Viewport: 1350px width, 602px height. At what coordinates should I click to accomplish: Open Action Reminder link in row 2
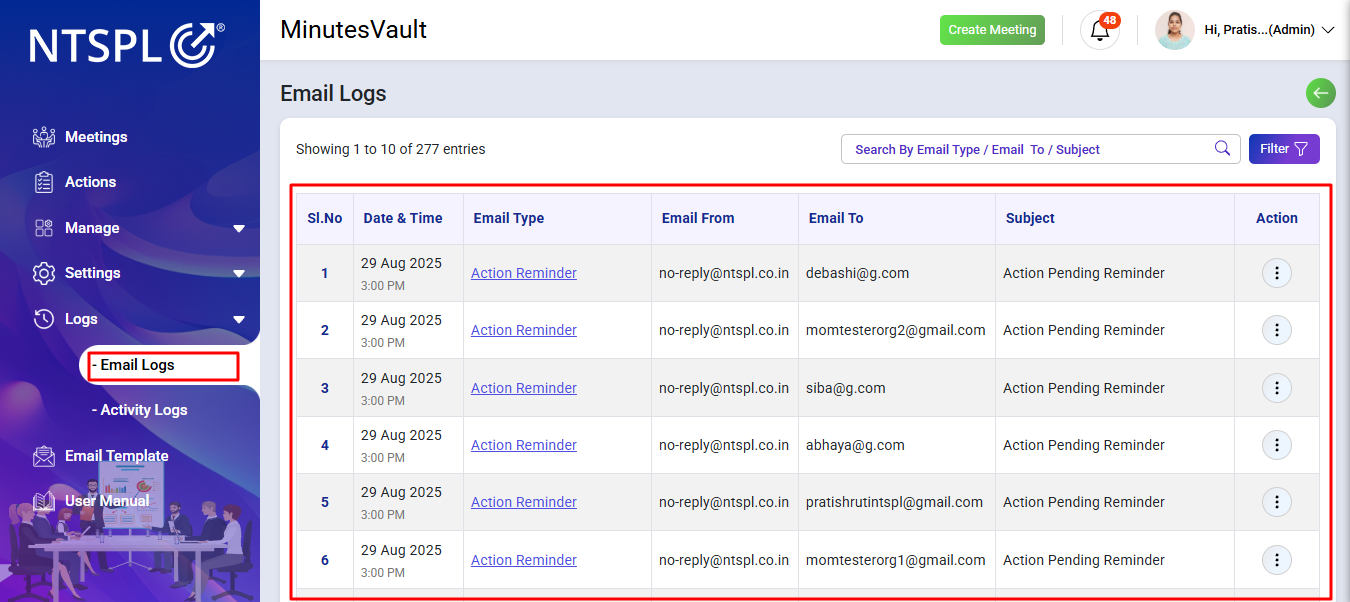524,330
